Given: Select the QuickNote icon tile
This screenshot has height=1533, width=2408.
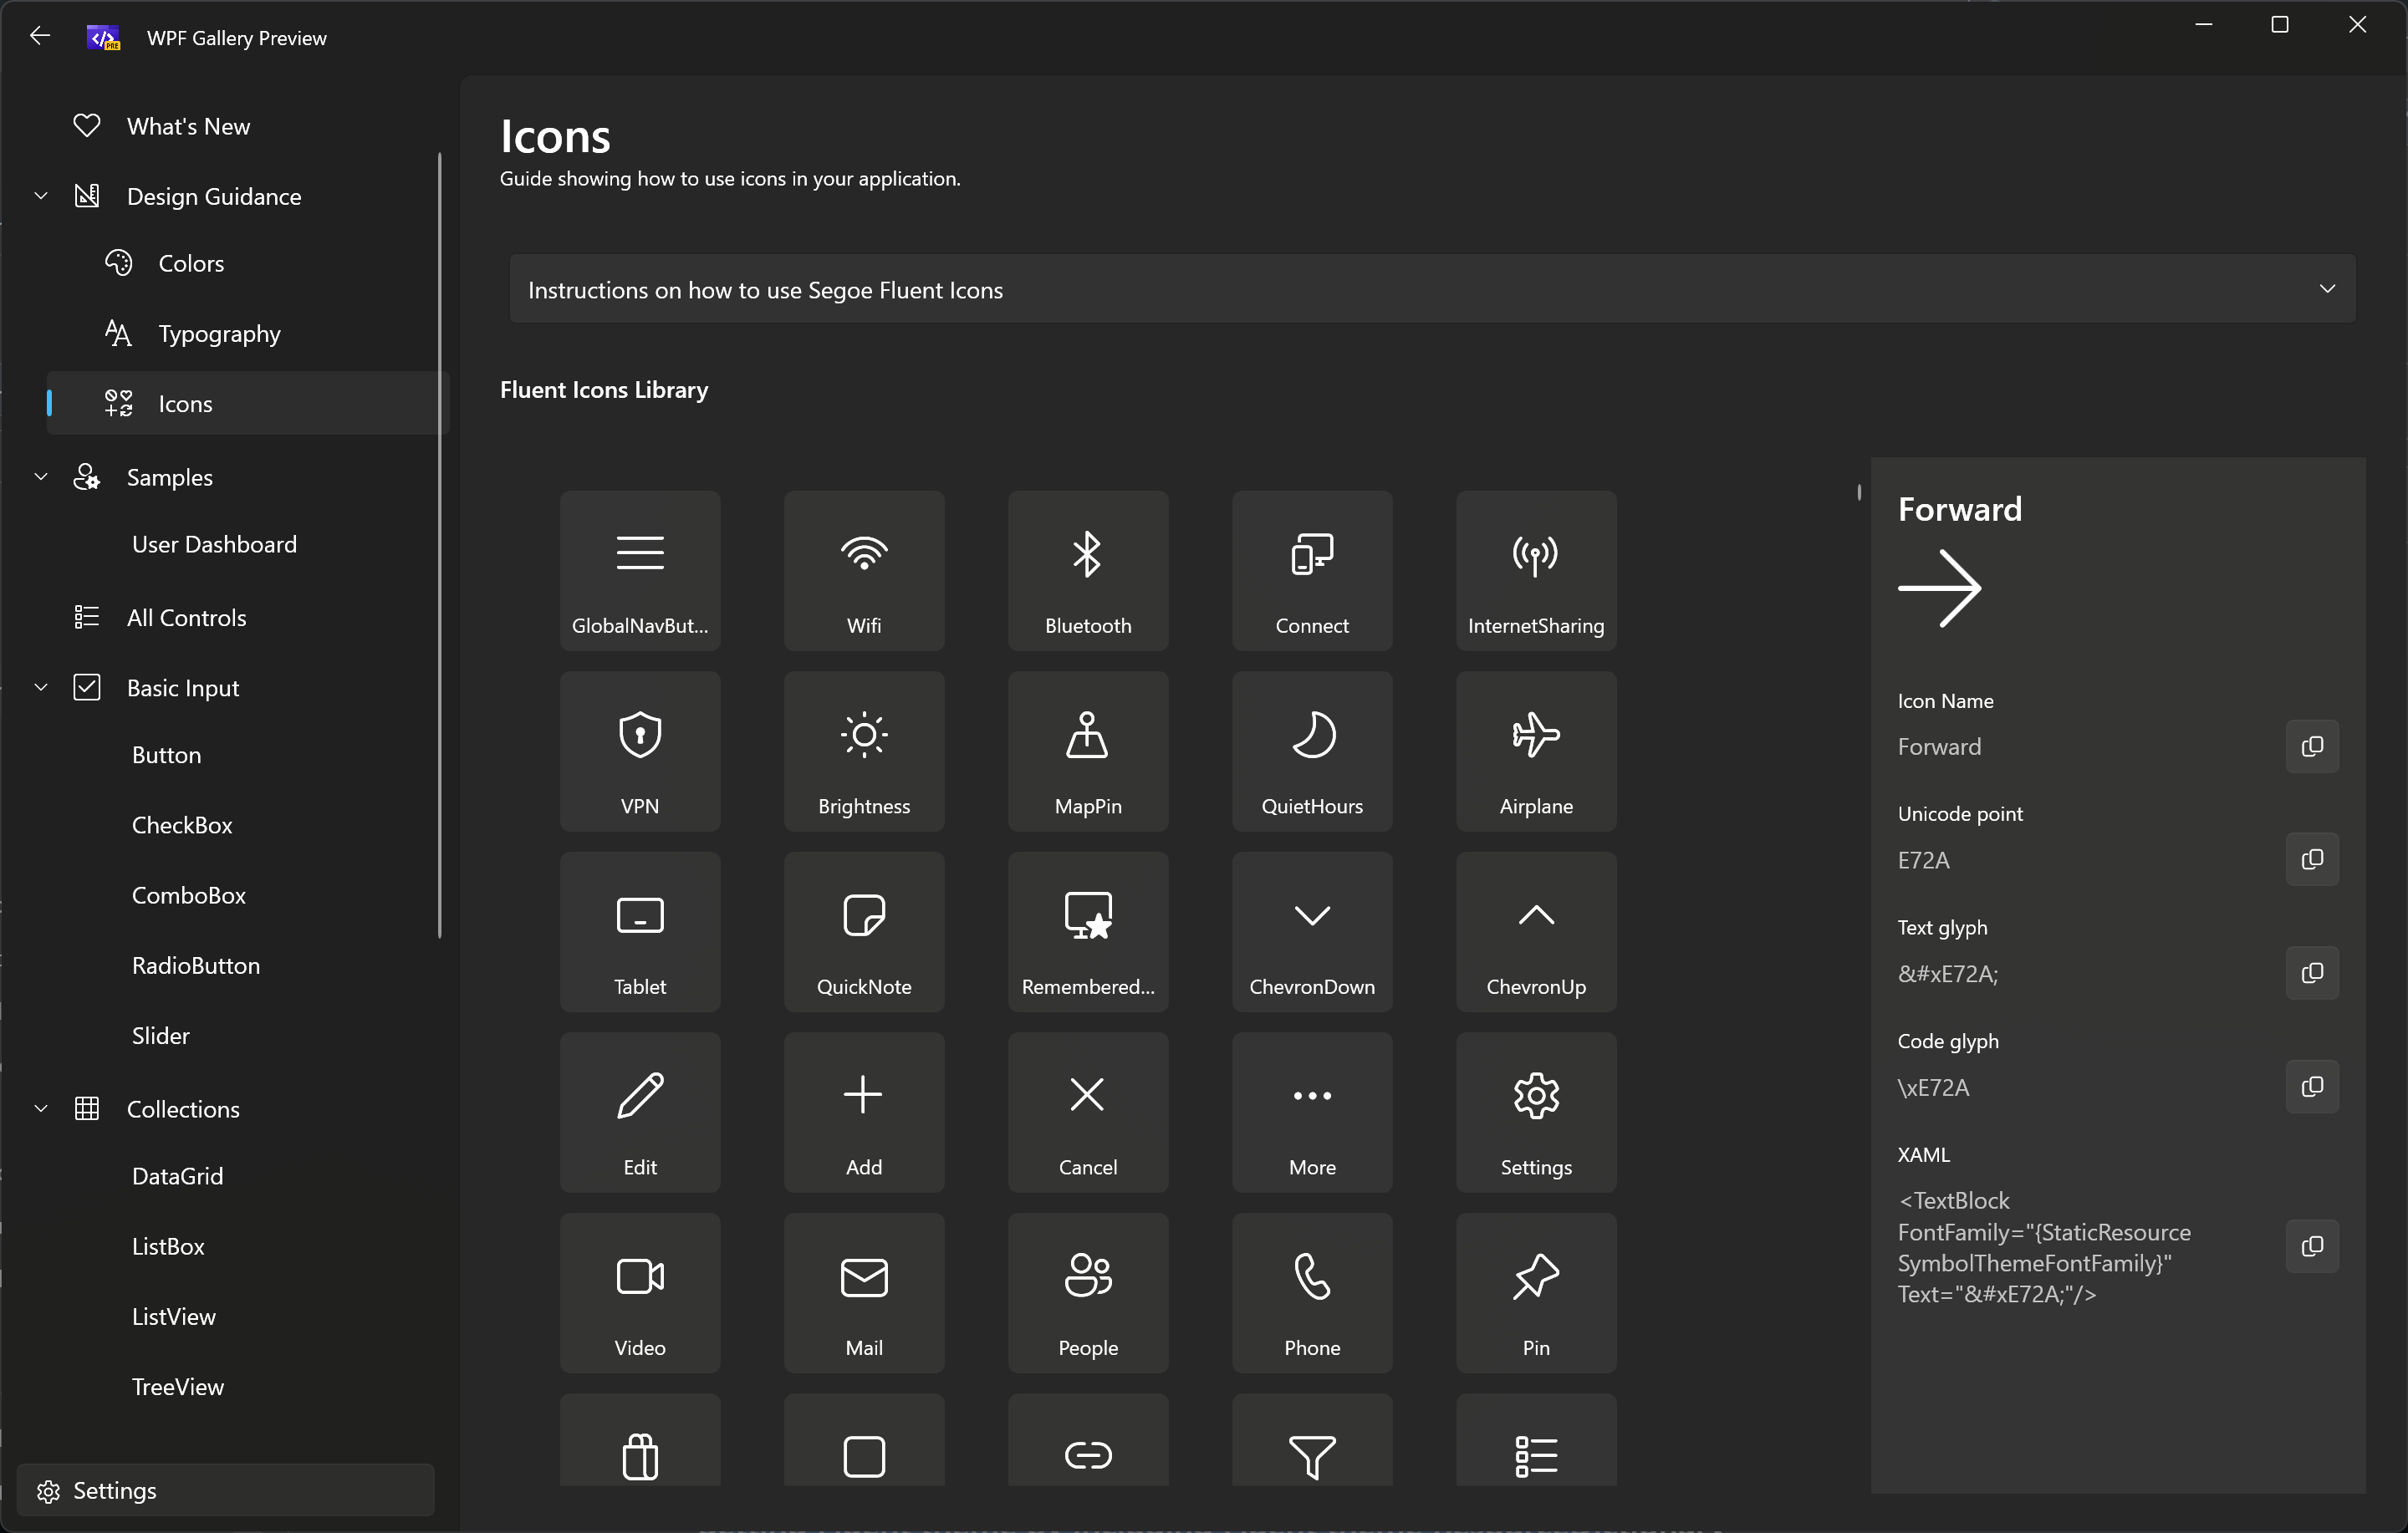Looking at the screenshot, I should tap(864, 932).
